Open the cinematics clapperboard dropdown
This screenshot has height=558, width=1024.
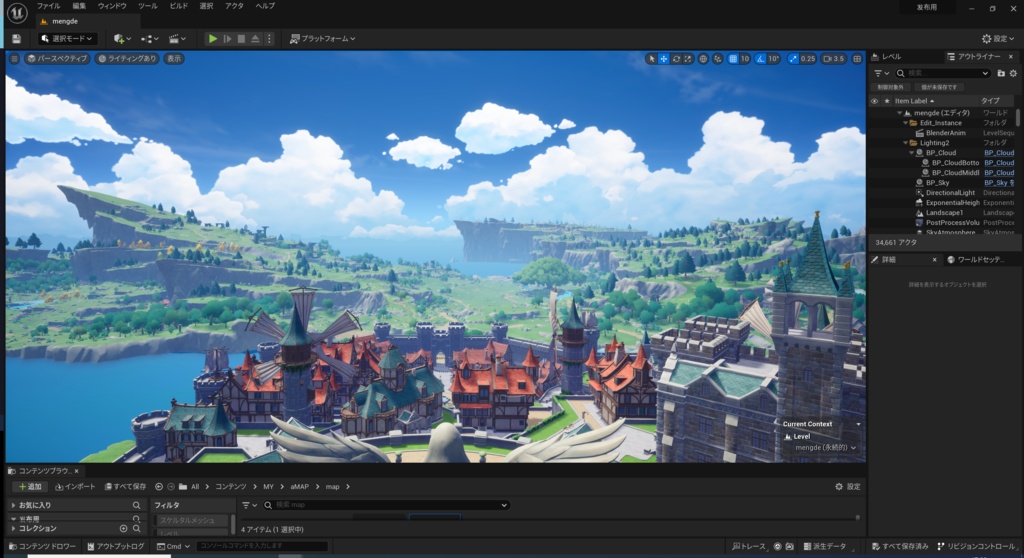tap(177, 39)
